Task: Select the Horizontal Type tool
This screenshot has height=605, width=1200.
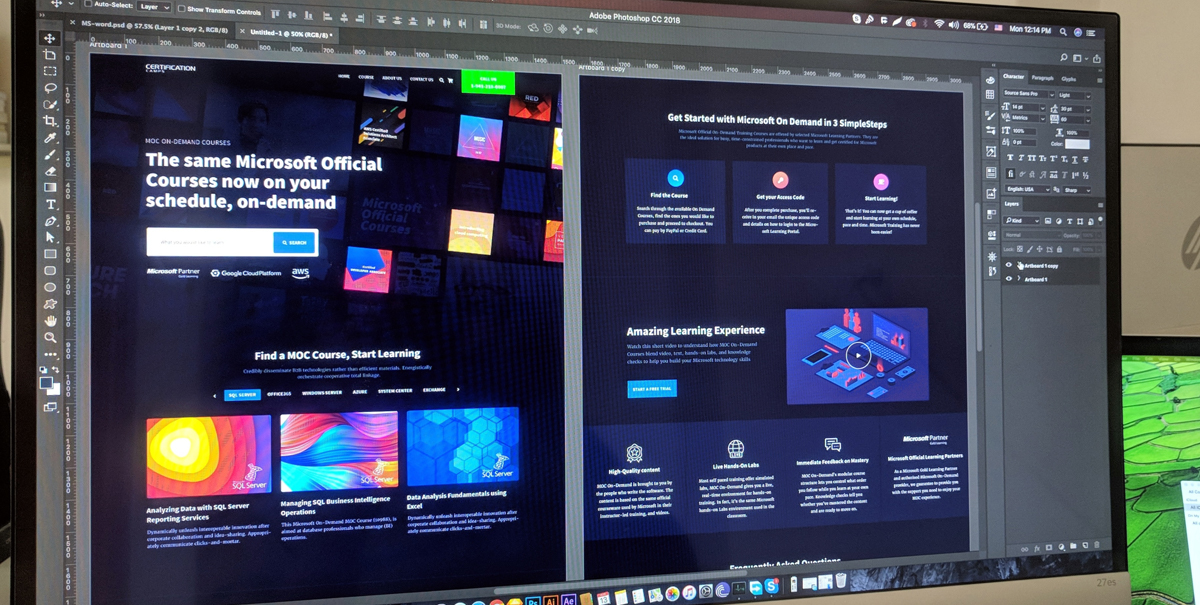Action: point(50,204)
